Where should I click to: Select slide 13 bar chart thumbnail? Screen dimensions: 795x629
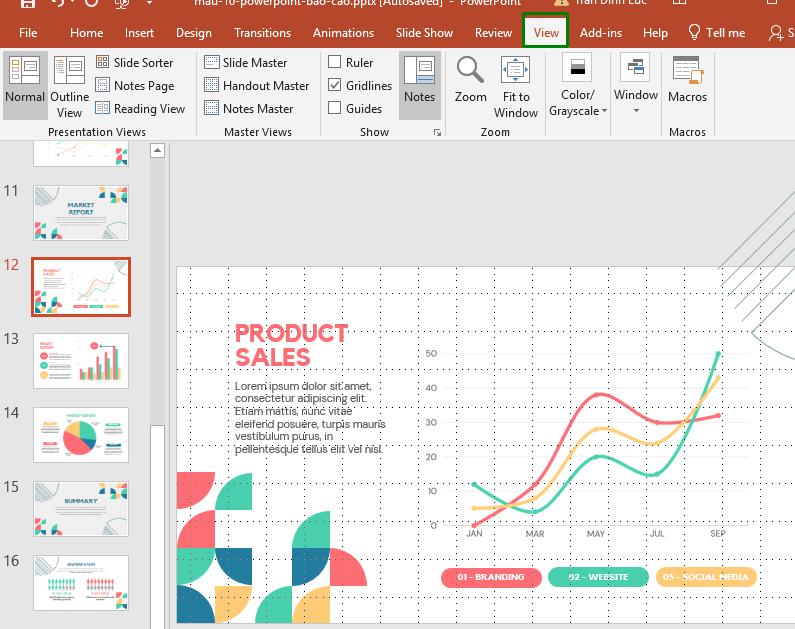coord(81,361)
